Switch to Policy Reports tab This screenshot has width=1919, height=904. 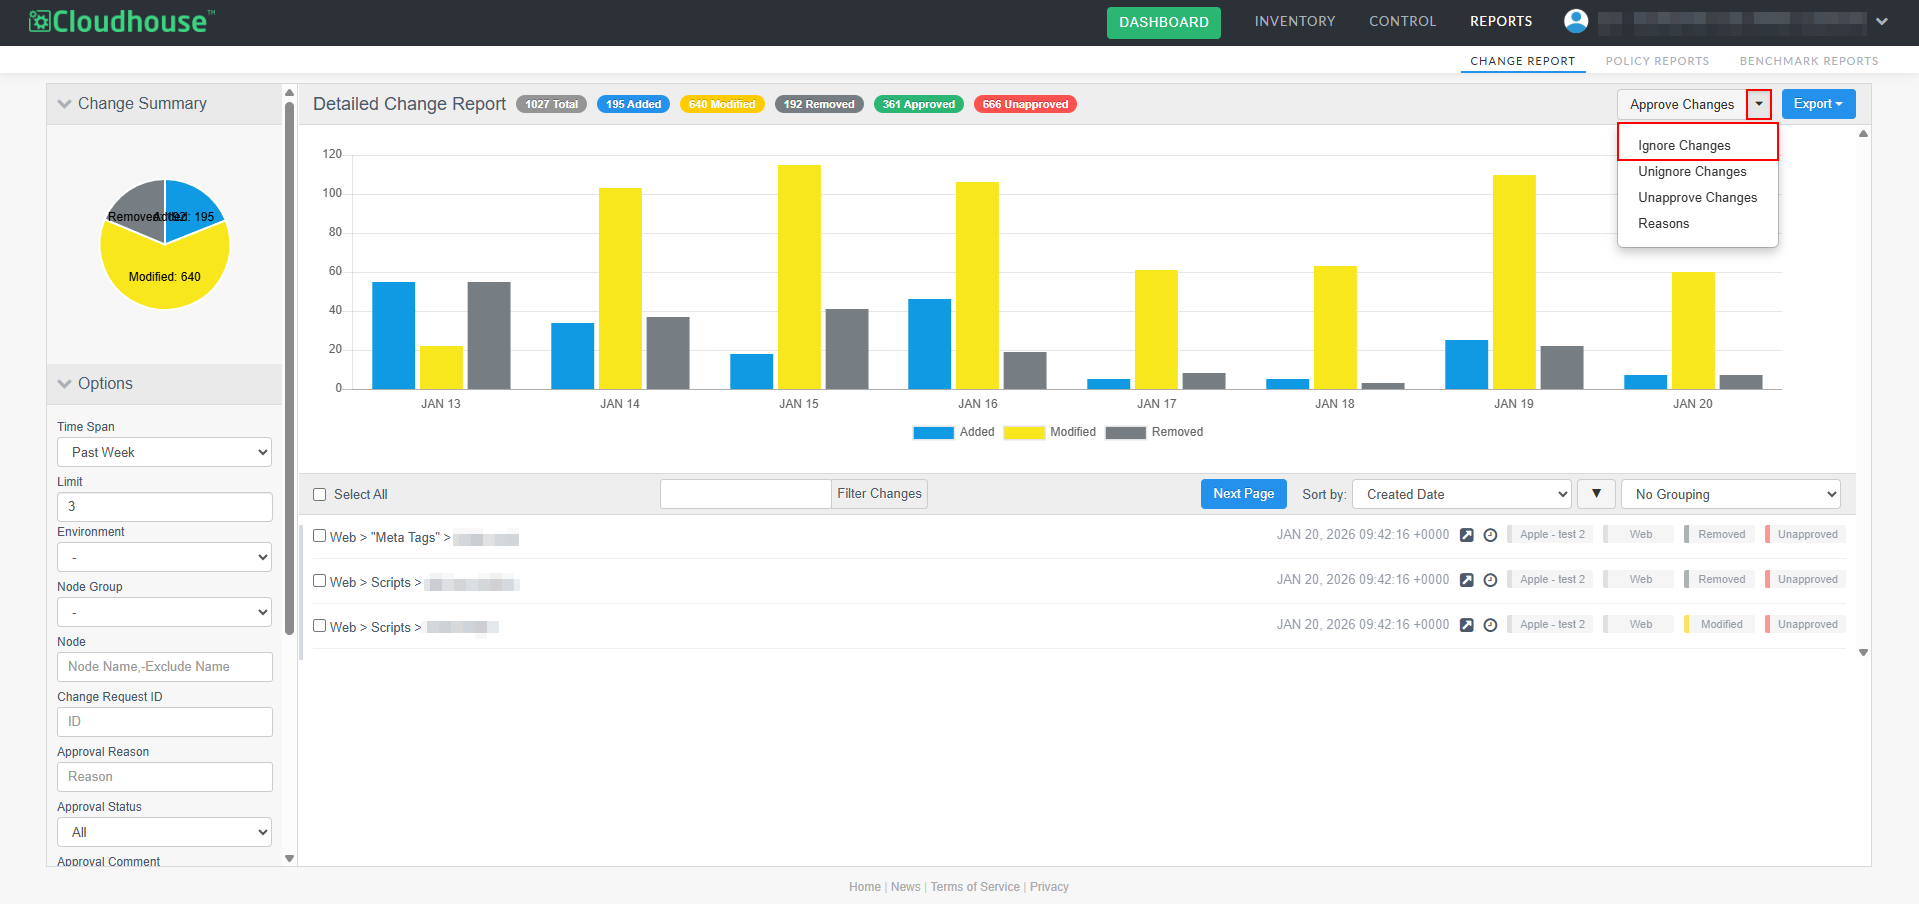pos(1657,61)
